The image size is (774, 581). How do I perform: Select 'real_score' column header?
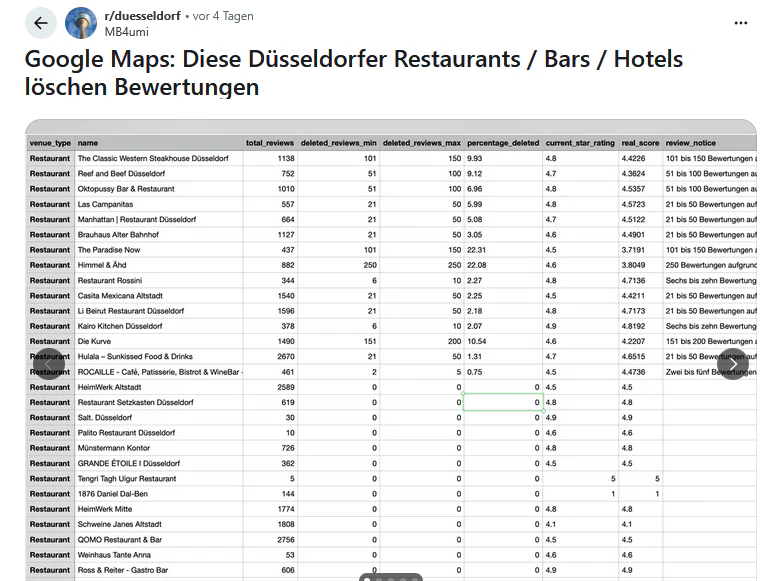click(640, 143)
